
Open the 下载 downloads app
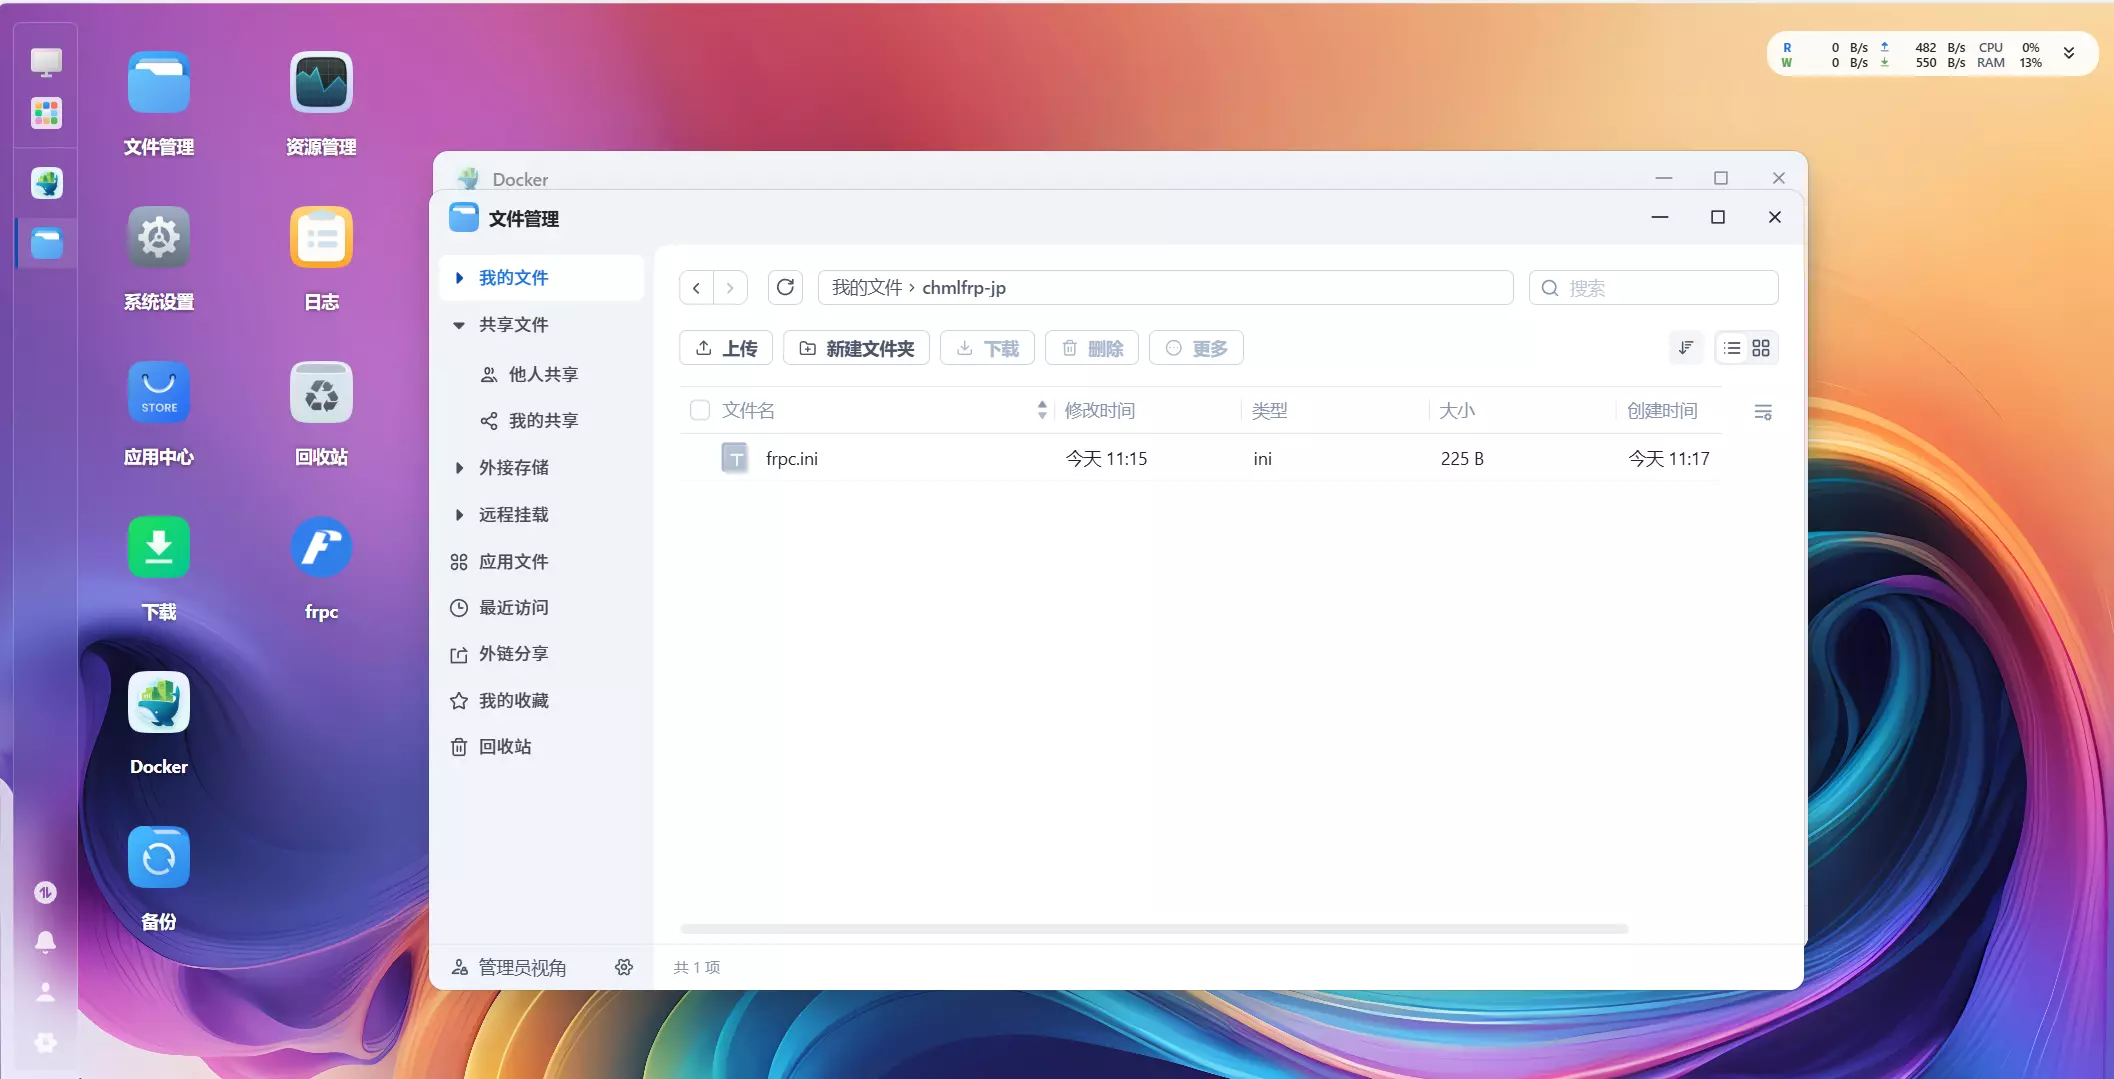[x=158, y=547]
